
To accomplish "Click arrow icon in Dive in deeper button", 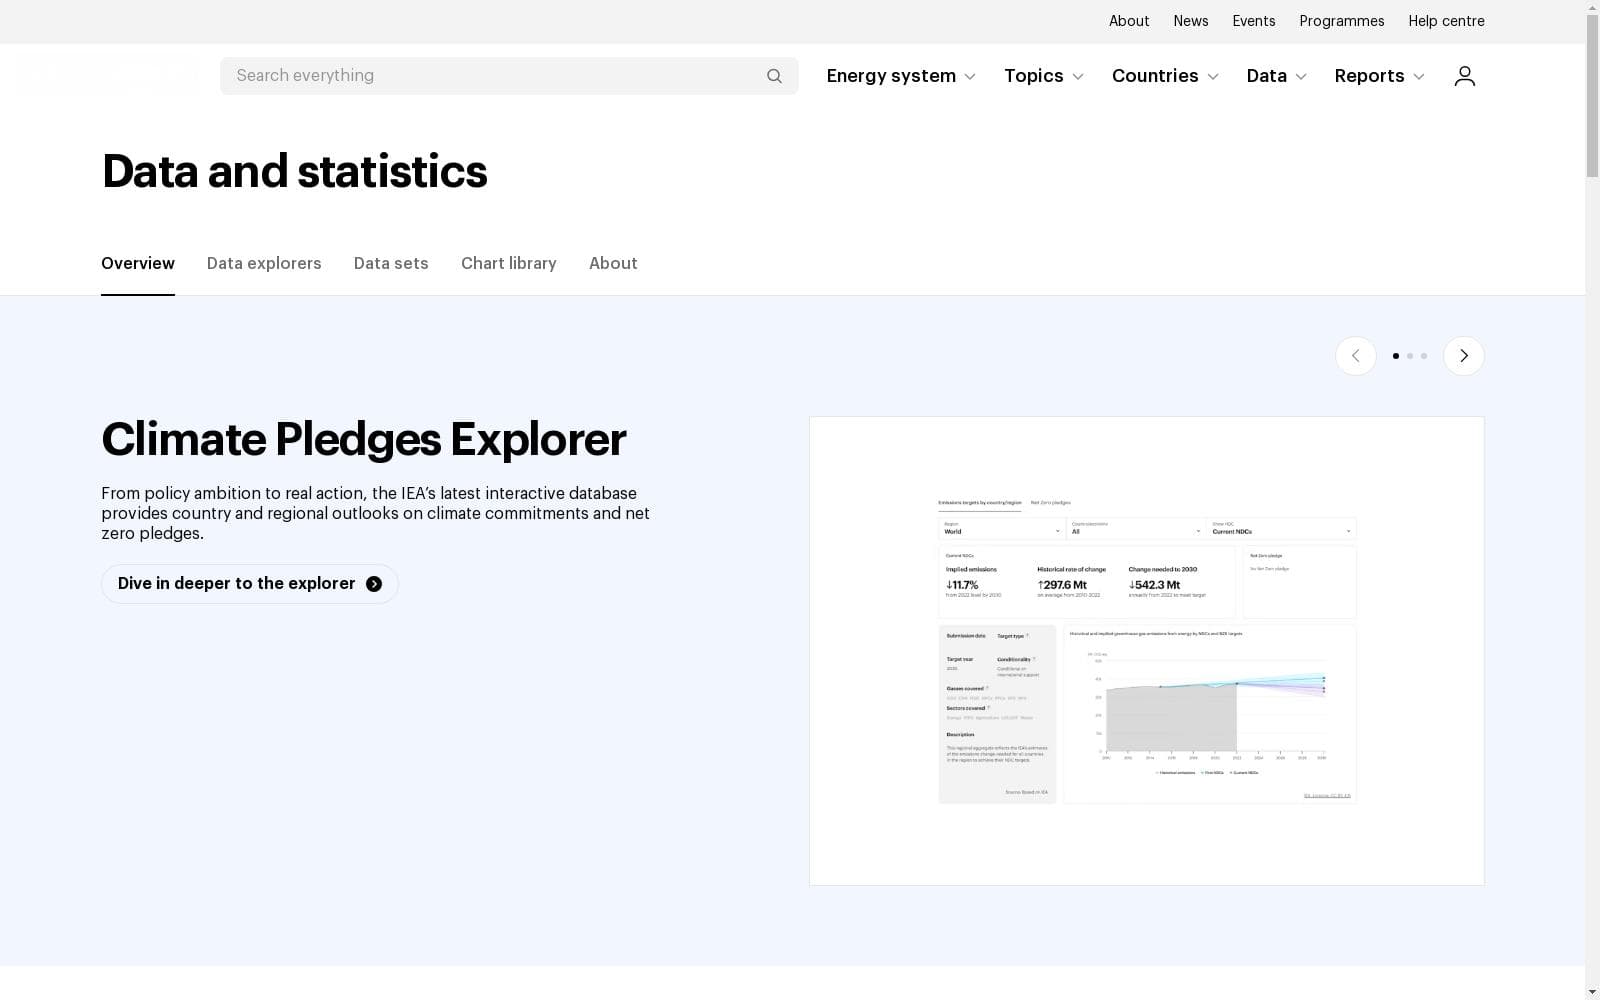I will (374, 584).
